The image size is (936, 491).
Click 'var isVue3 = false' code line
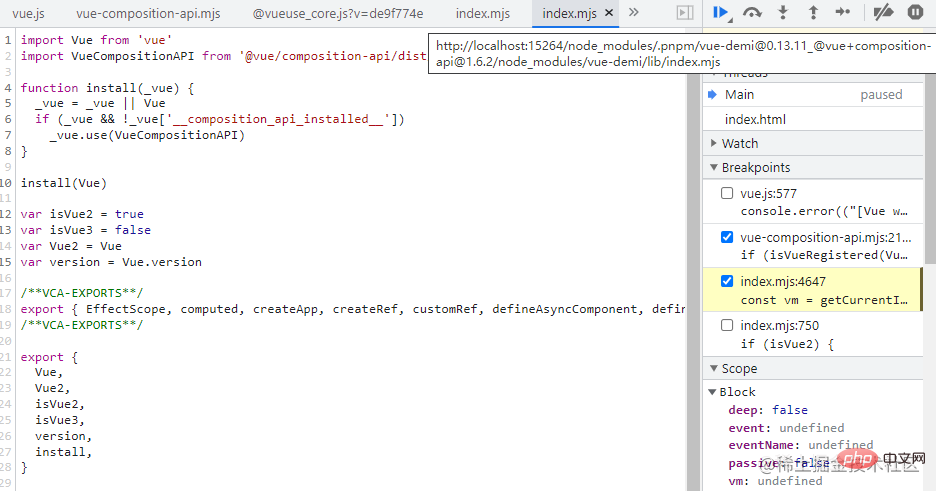pyautogui.click(x=85, y=230)
